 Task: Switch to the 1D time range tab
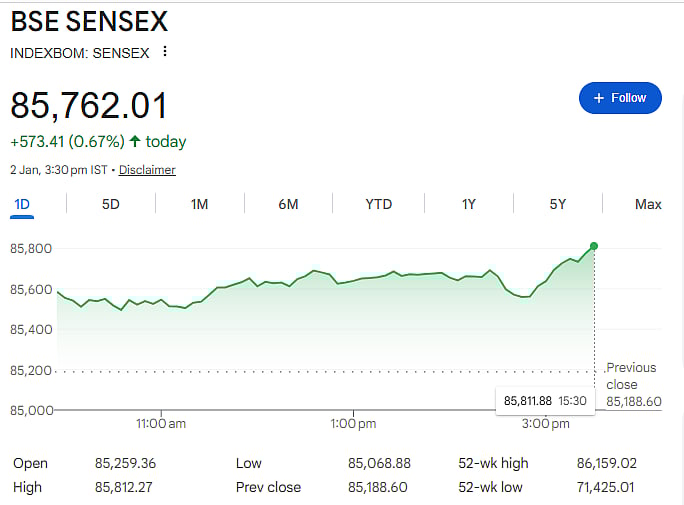[x=22, y=204]
